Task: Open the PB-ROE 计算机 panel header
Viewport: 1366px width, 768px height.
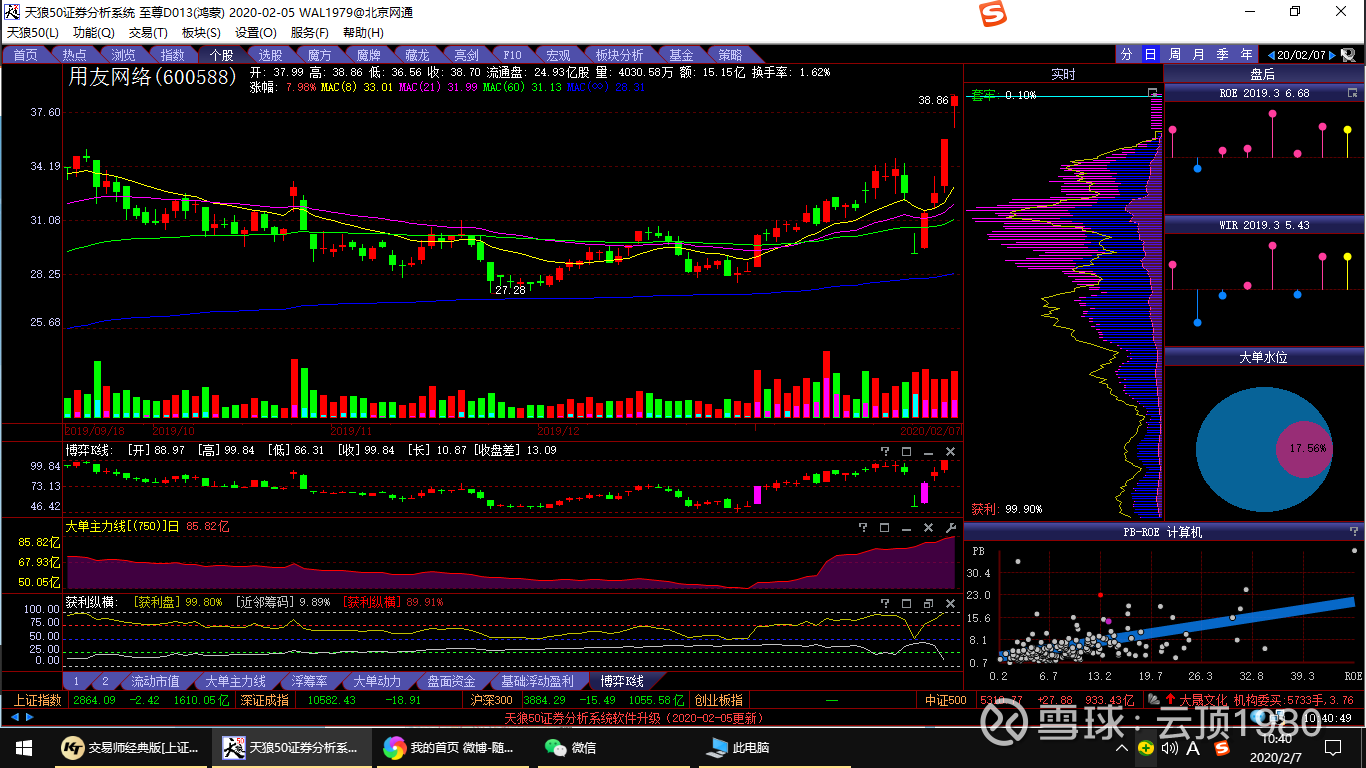Action: pyautogui.click(x=1162, y=532)
